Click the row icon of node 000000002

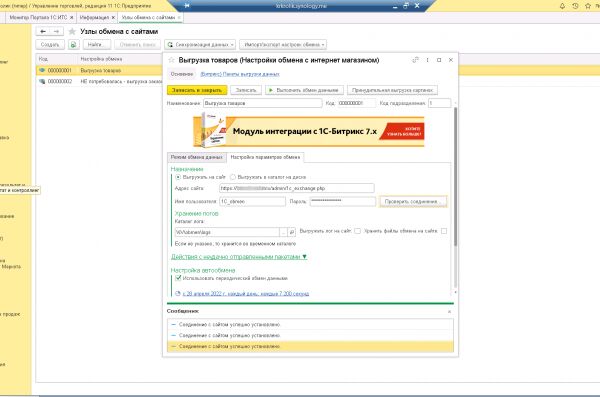(42, 82)
